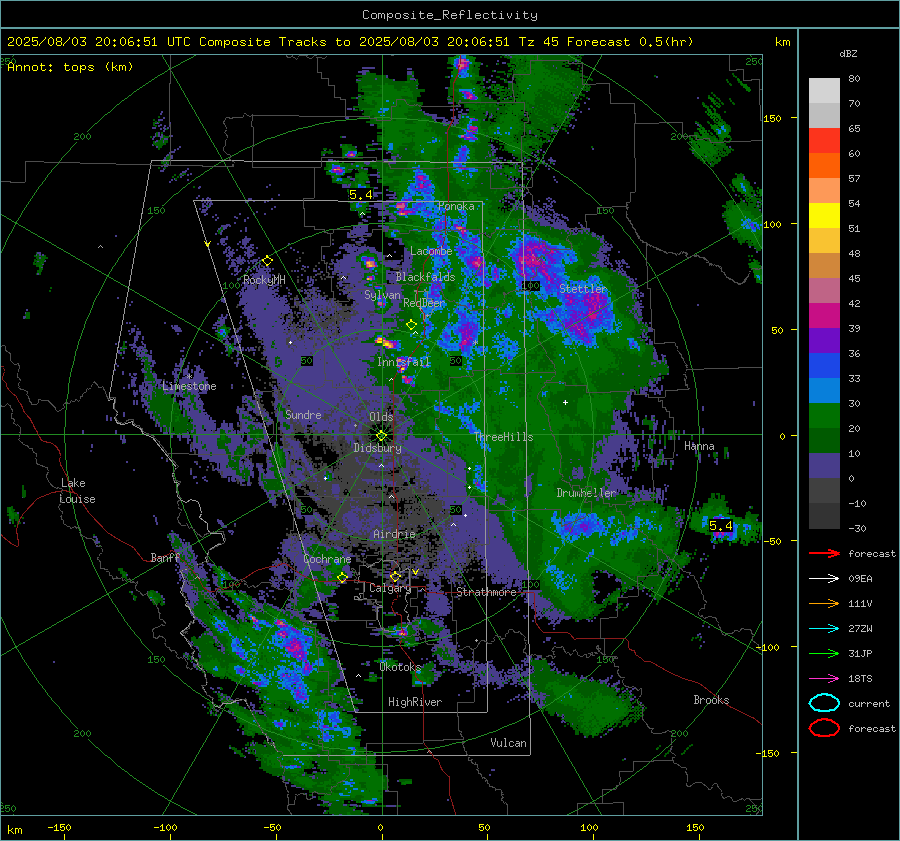Select the green 31JP track arrow
900x841 pixels.
pyautogui.click(x=824, y=653)
